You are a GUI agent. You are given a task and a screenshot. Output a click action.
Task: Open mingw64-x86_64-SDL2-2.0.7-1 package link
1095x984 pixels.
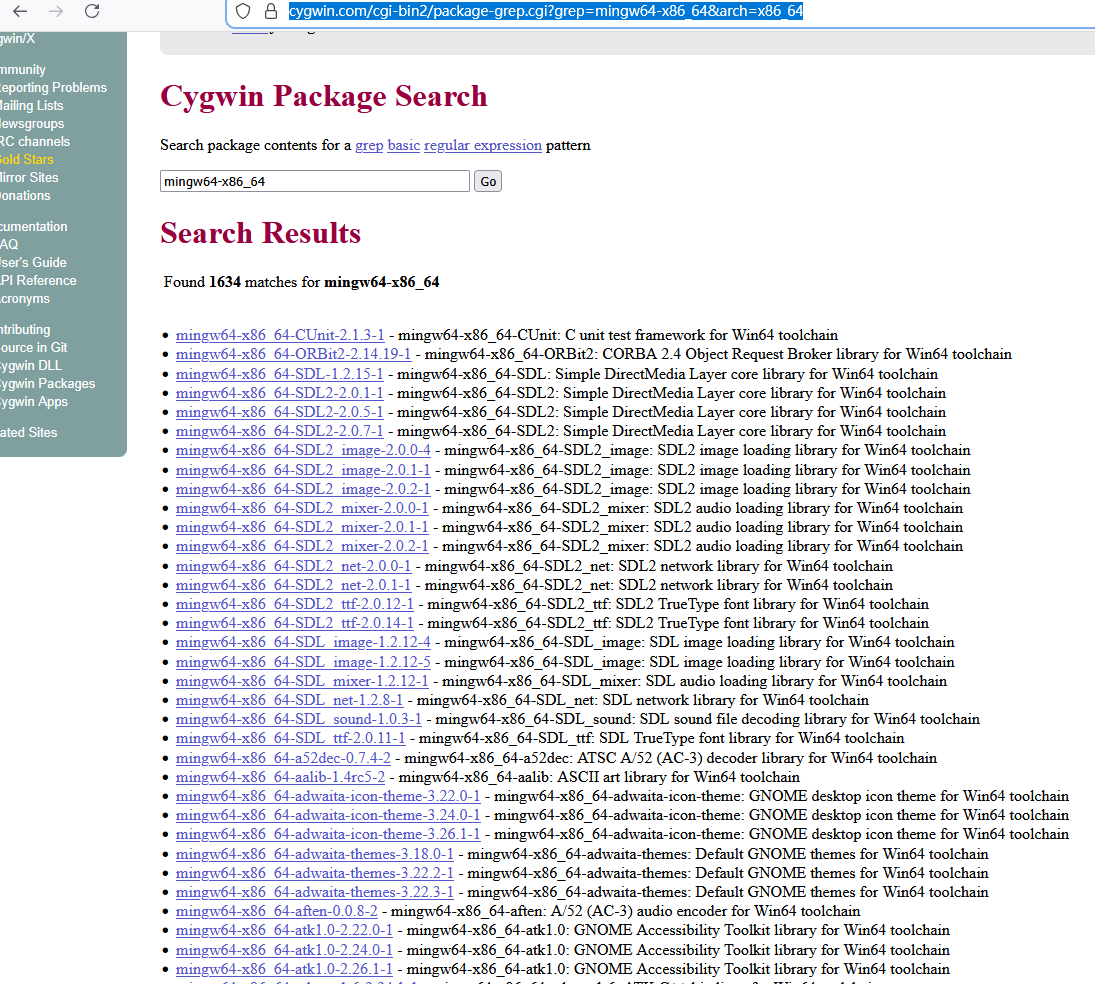[279, 431]
